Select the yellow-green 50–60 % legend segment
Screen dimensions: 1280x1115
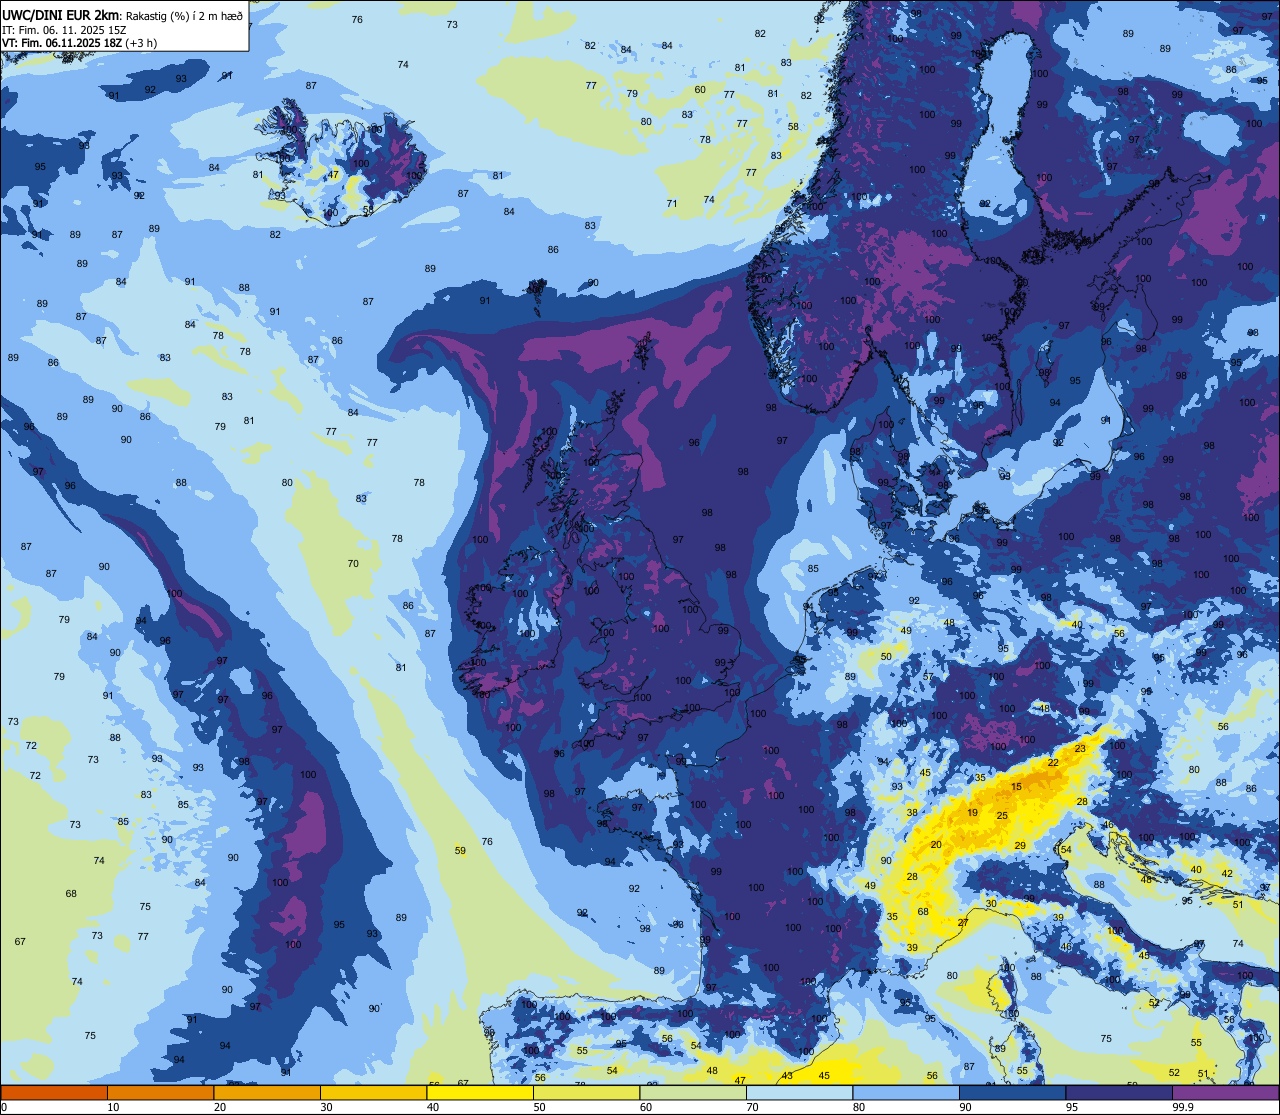(586, 1092)
